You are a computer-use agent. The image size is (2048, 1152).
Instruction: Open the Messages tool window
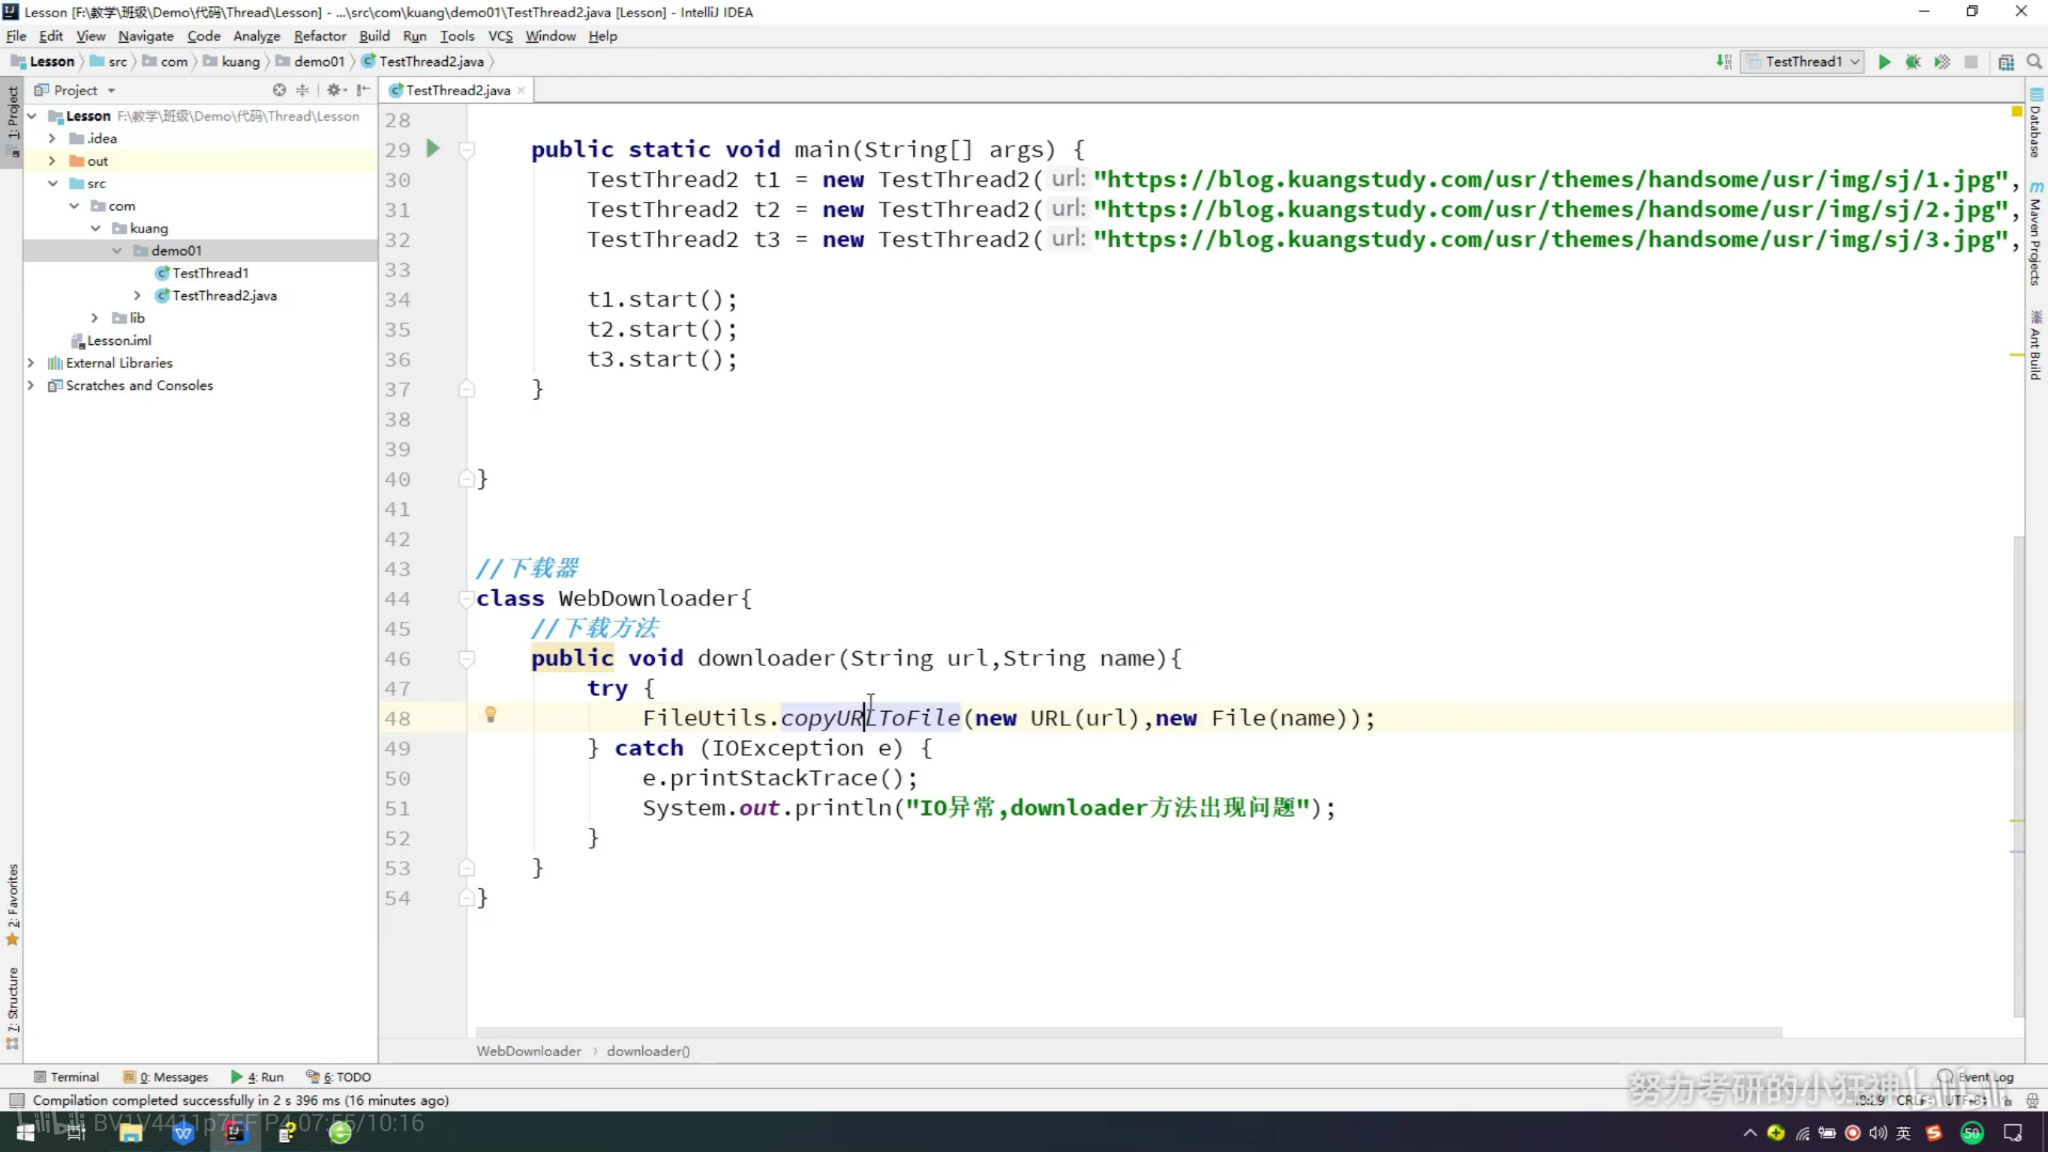coord(166,1077)
